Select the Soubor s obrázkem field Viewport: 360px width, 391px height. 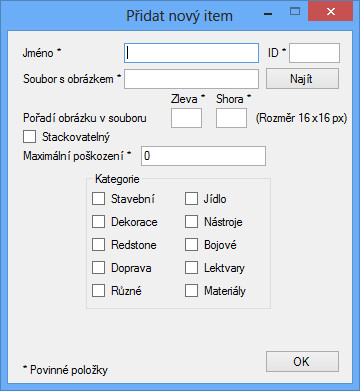click(191, 79)
